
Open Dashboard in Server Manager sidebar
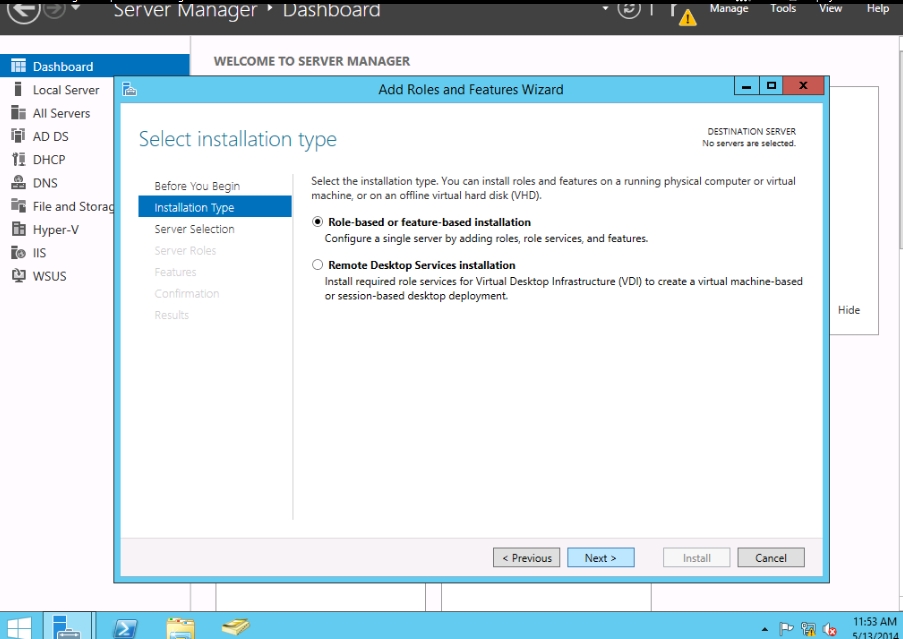[94, 66]
